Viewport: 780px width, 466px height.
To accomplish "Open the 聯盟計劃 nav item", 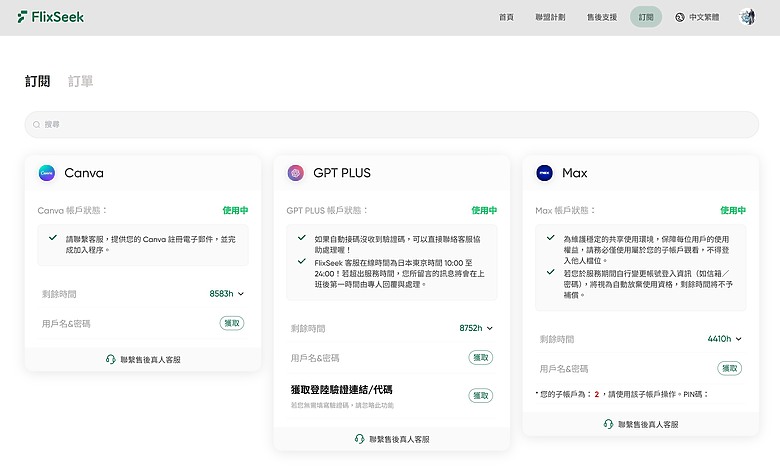I will pyautogui.click(x=550, y=17).
